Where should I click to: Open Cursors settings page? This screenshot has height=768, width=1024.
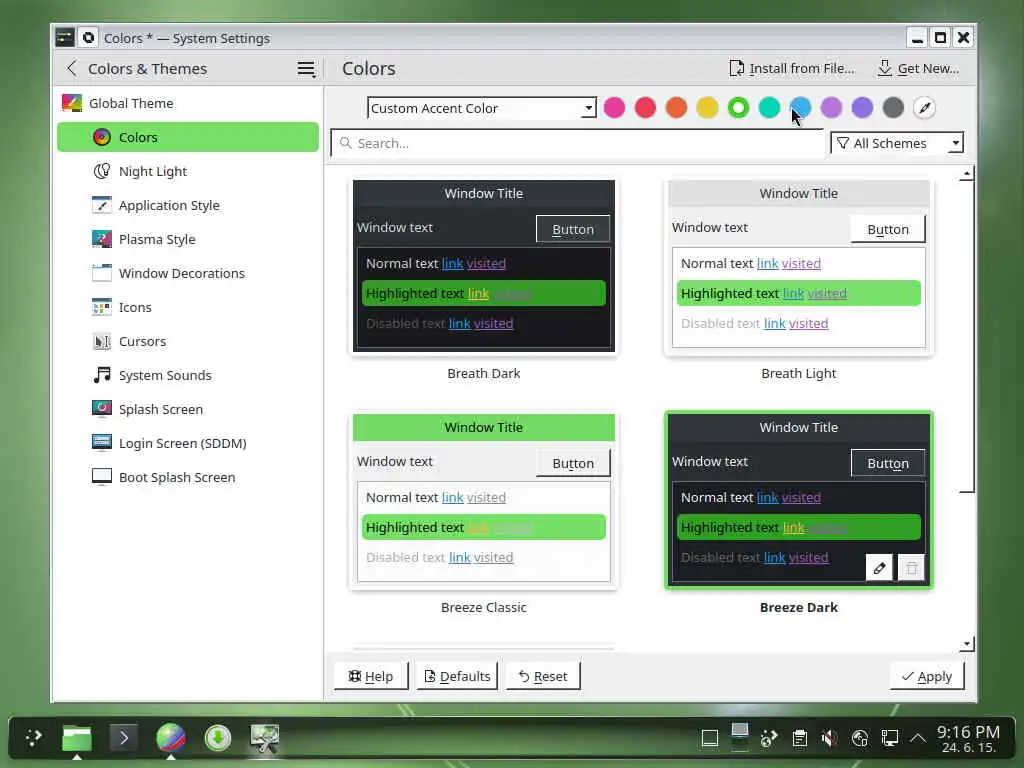pos(188,341)
